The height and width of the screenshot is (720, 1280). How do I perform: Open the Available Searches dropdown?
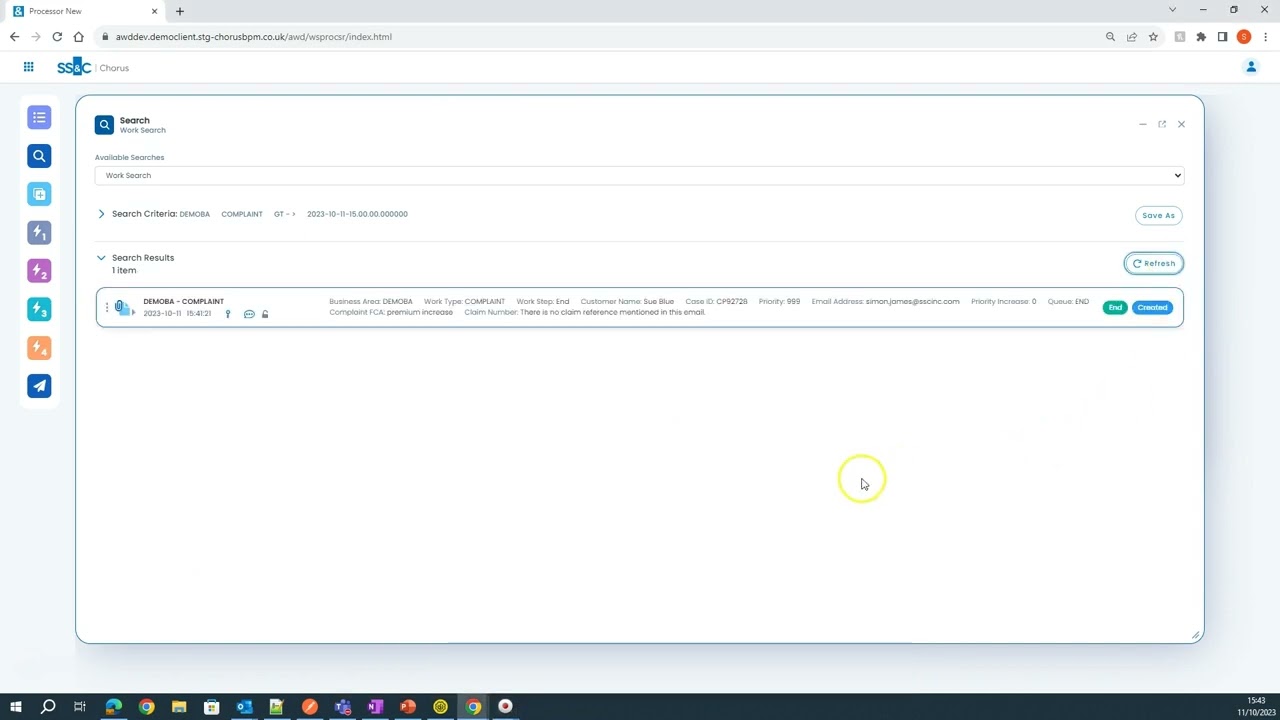pos(639,175)
